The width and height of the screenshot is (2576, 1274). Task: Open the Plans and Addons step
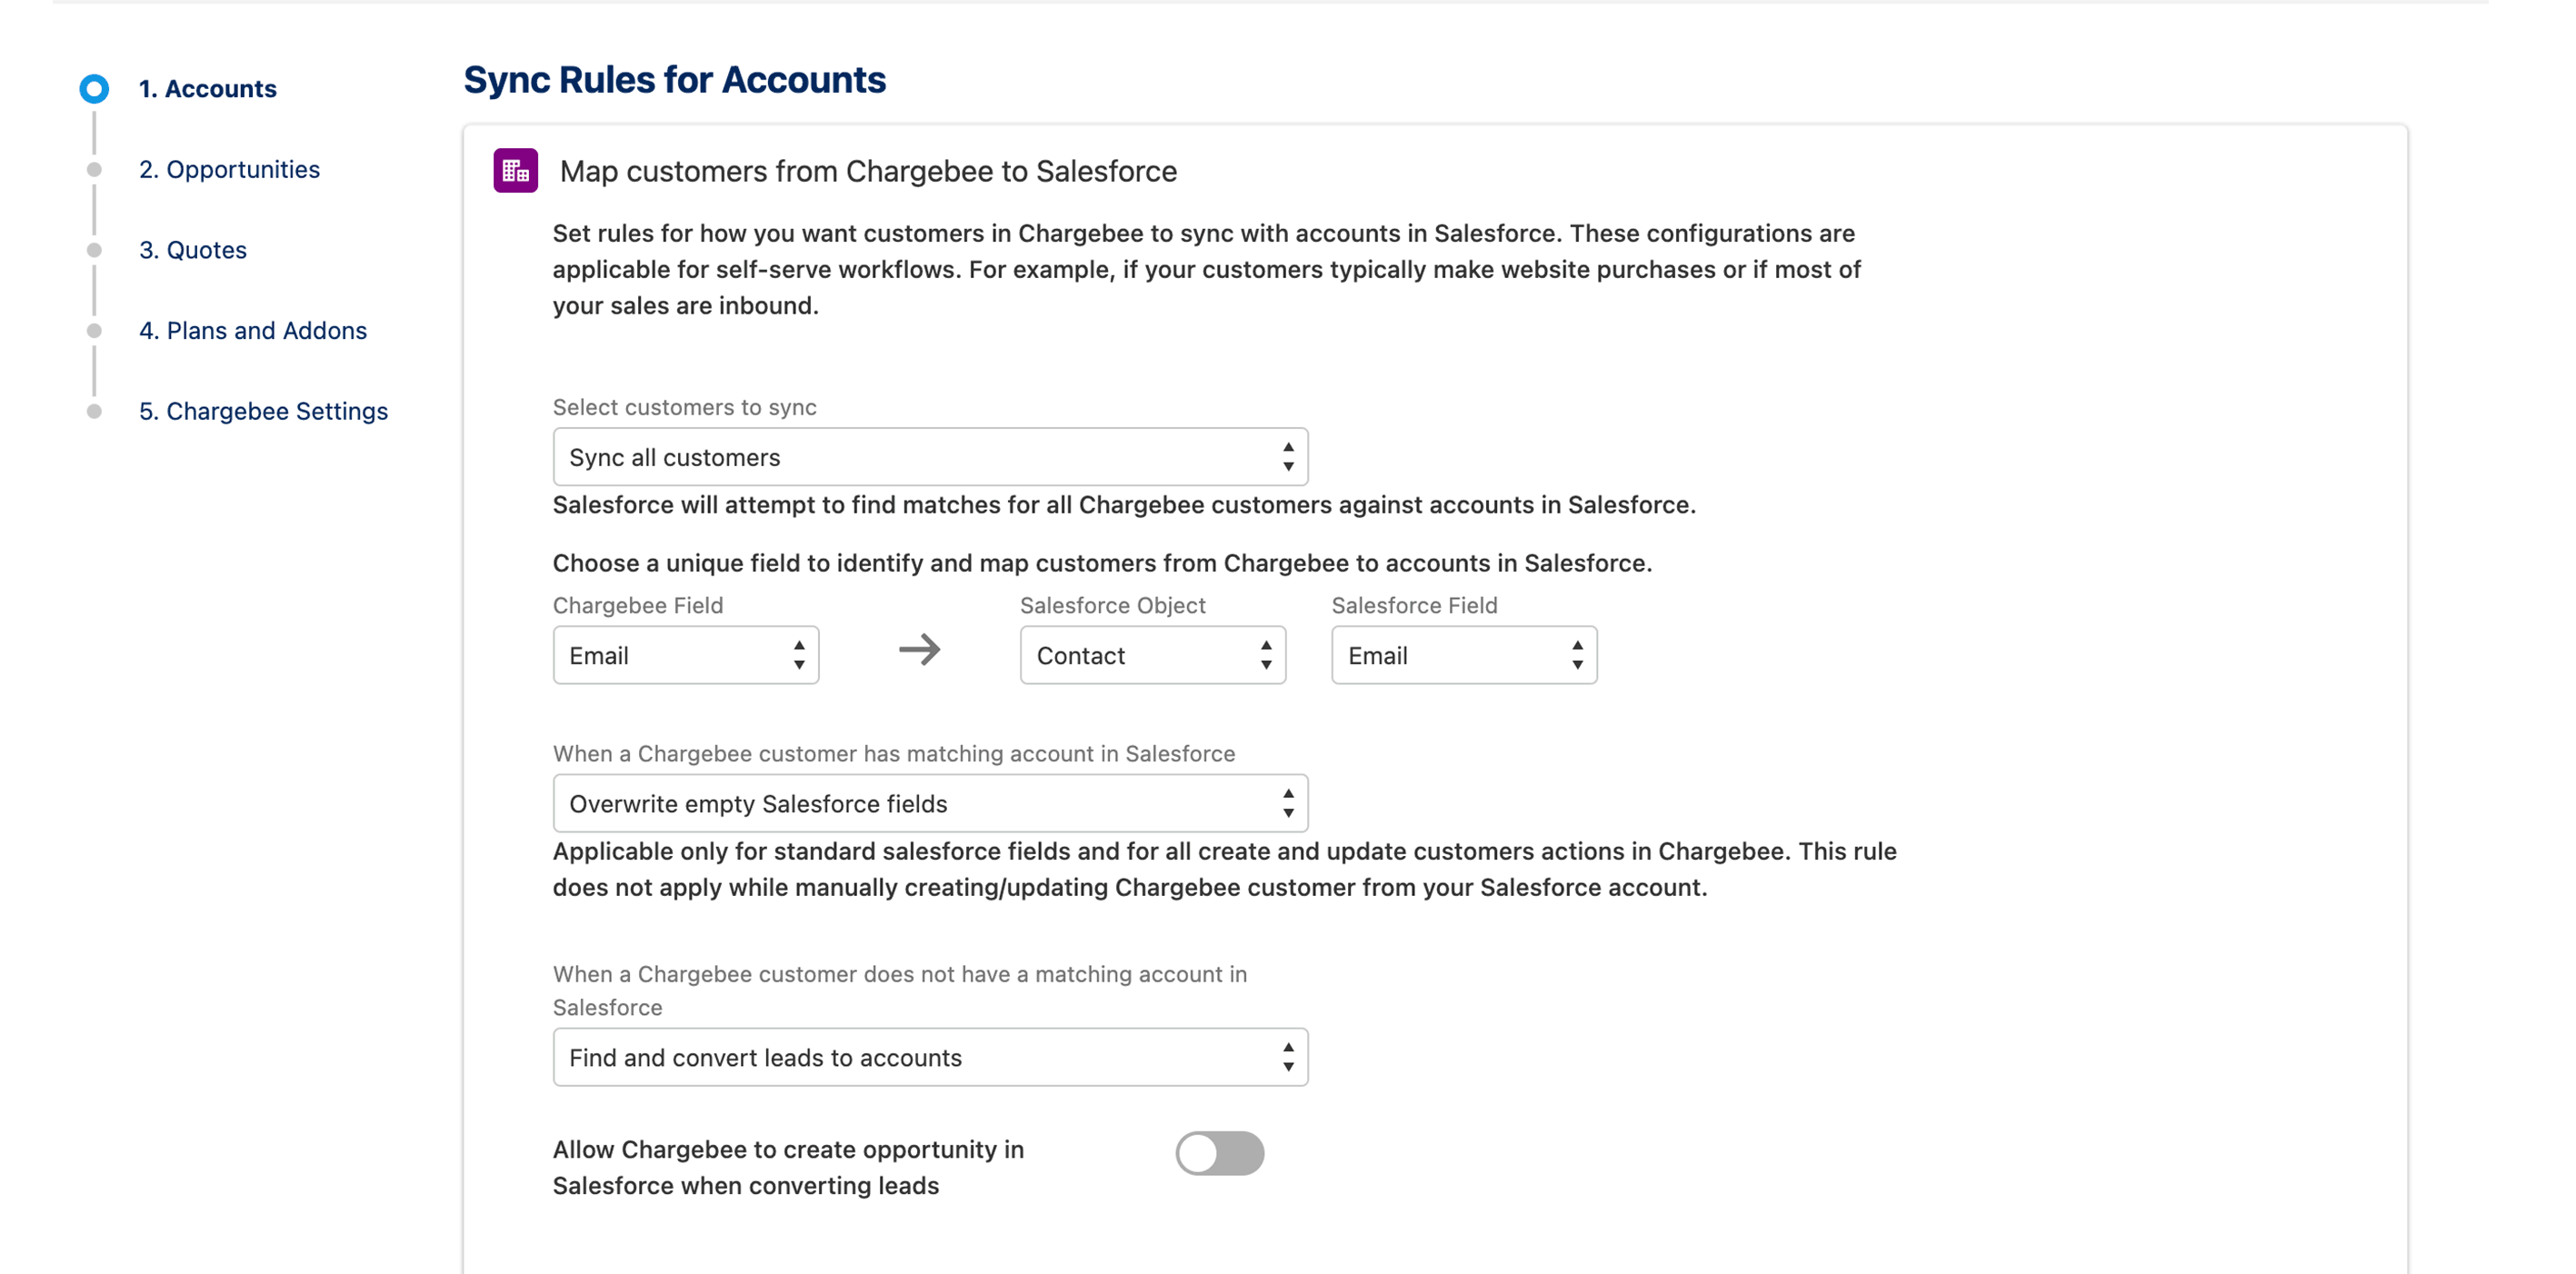[253, 331]
